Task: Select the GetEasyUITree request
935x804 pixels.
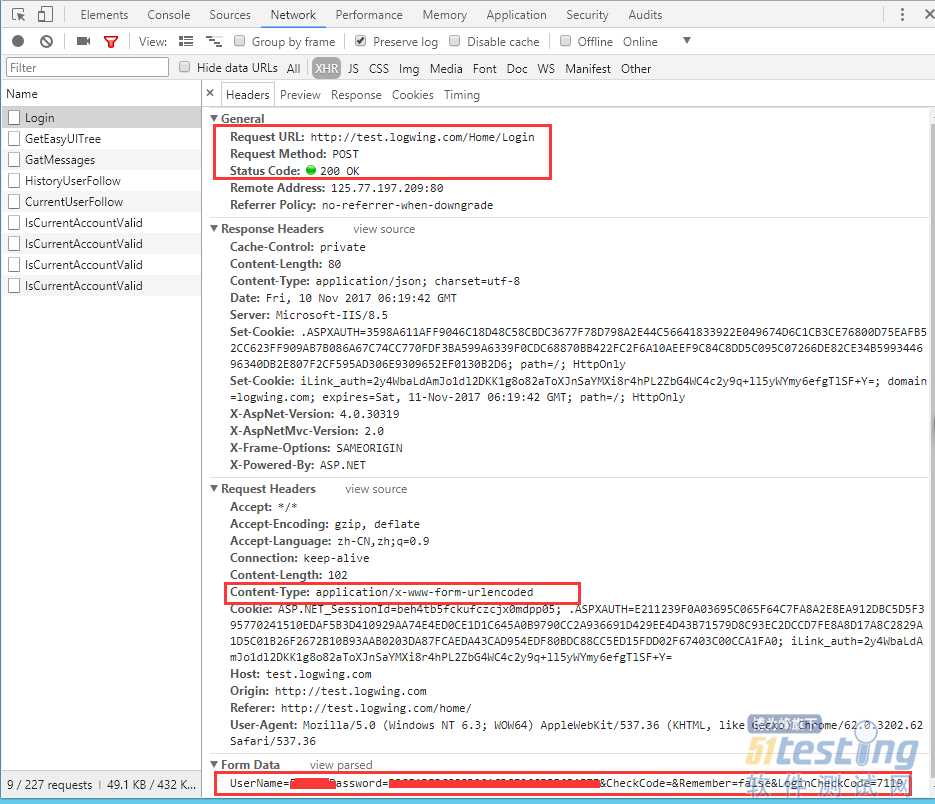Action: [101, 138]
